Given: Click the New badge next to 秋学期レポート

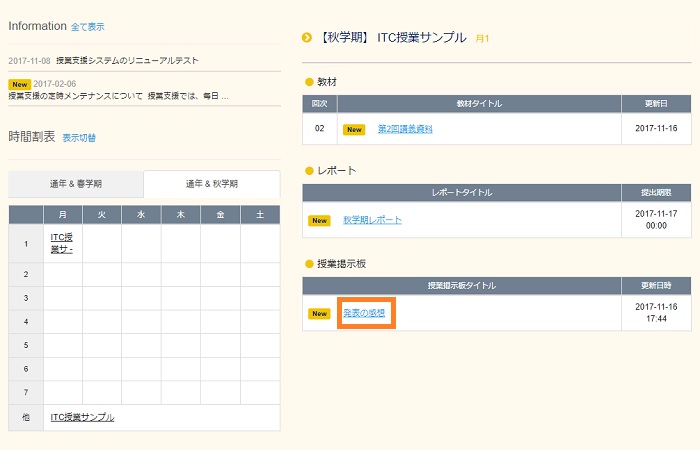Looking at the screenshot, I should tap(319, 220).
